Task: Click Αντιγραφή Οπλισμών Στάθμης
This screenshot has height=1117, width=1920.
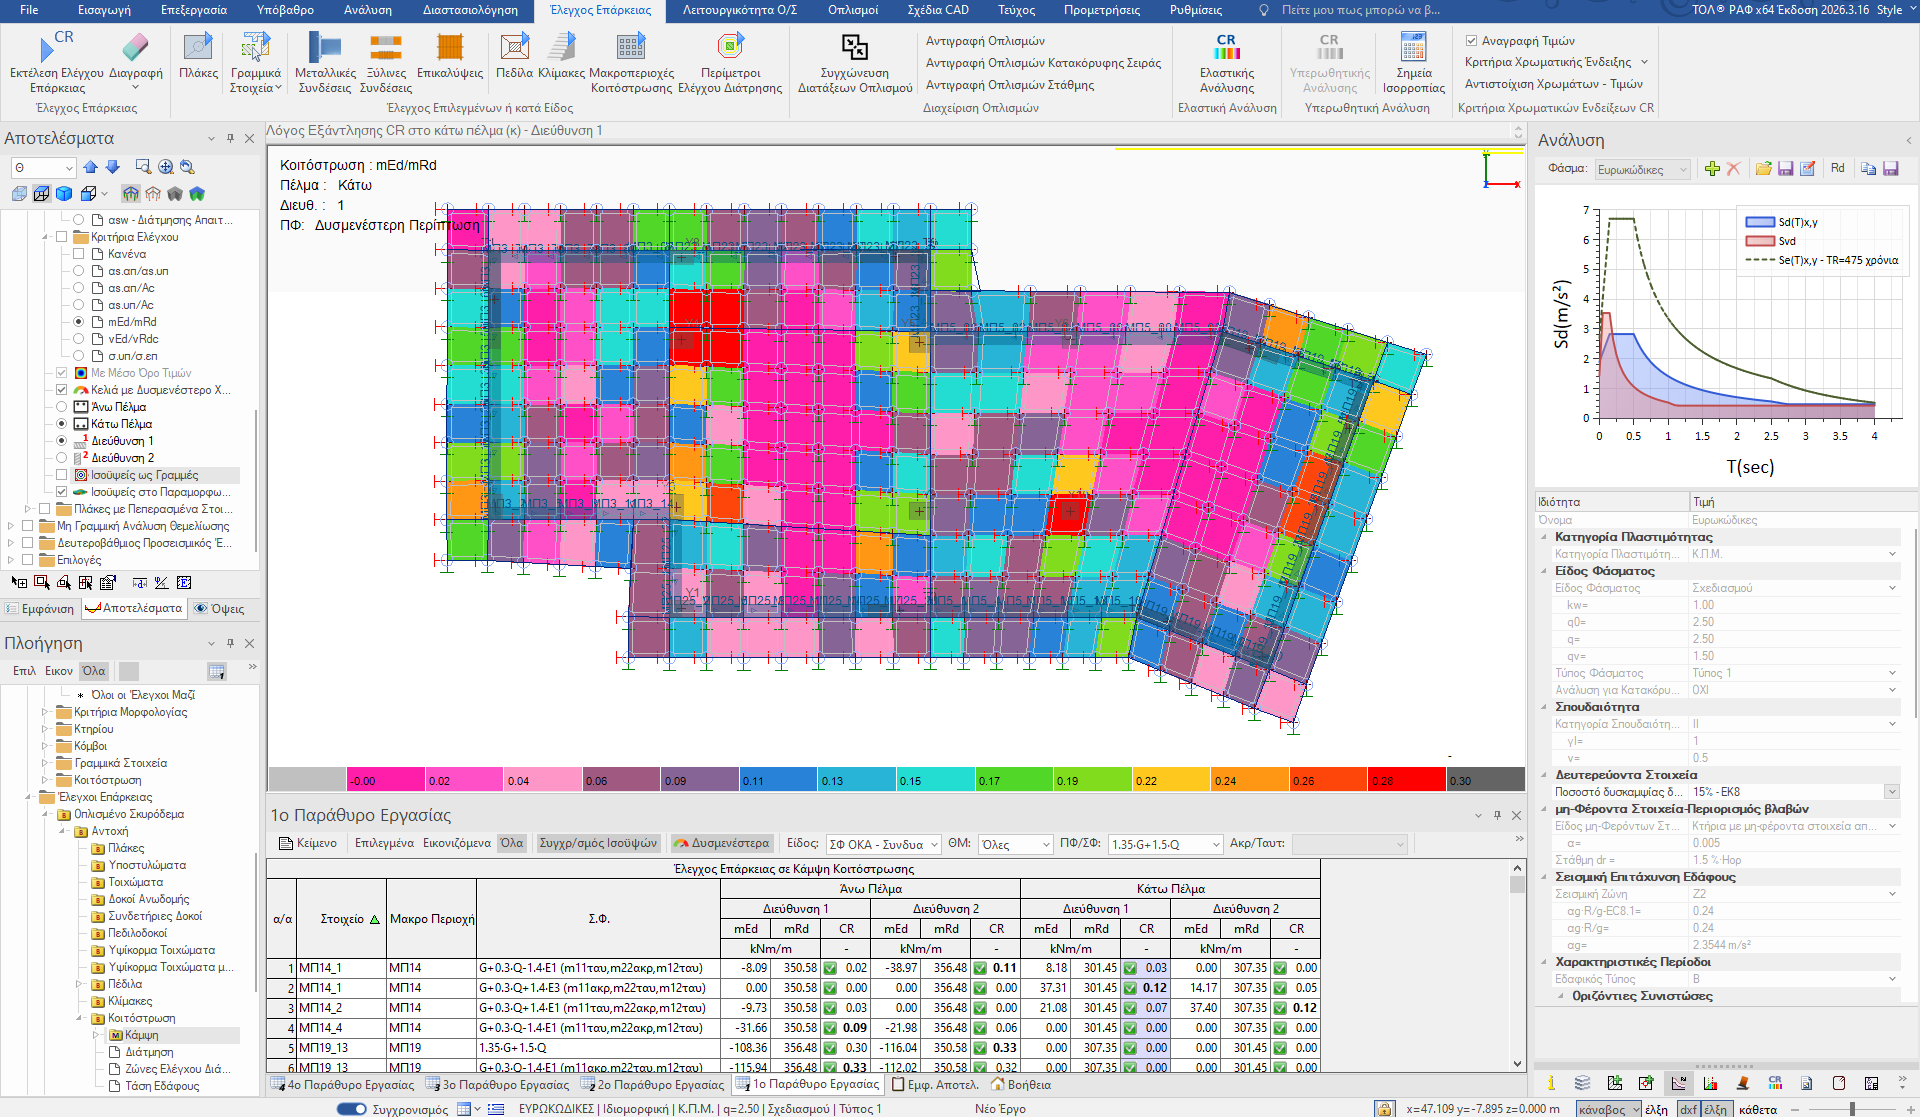Action: coord(1010,85)
